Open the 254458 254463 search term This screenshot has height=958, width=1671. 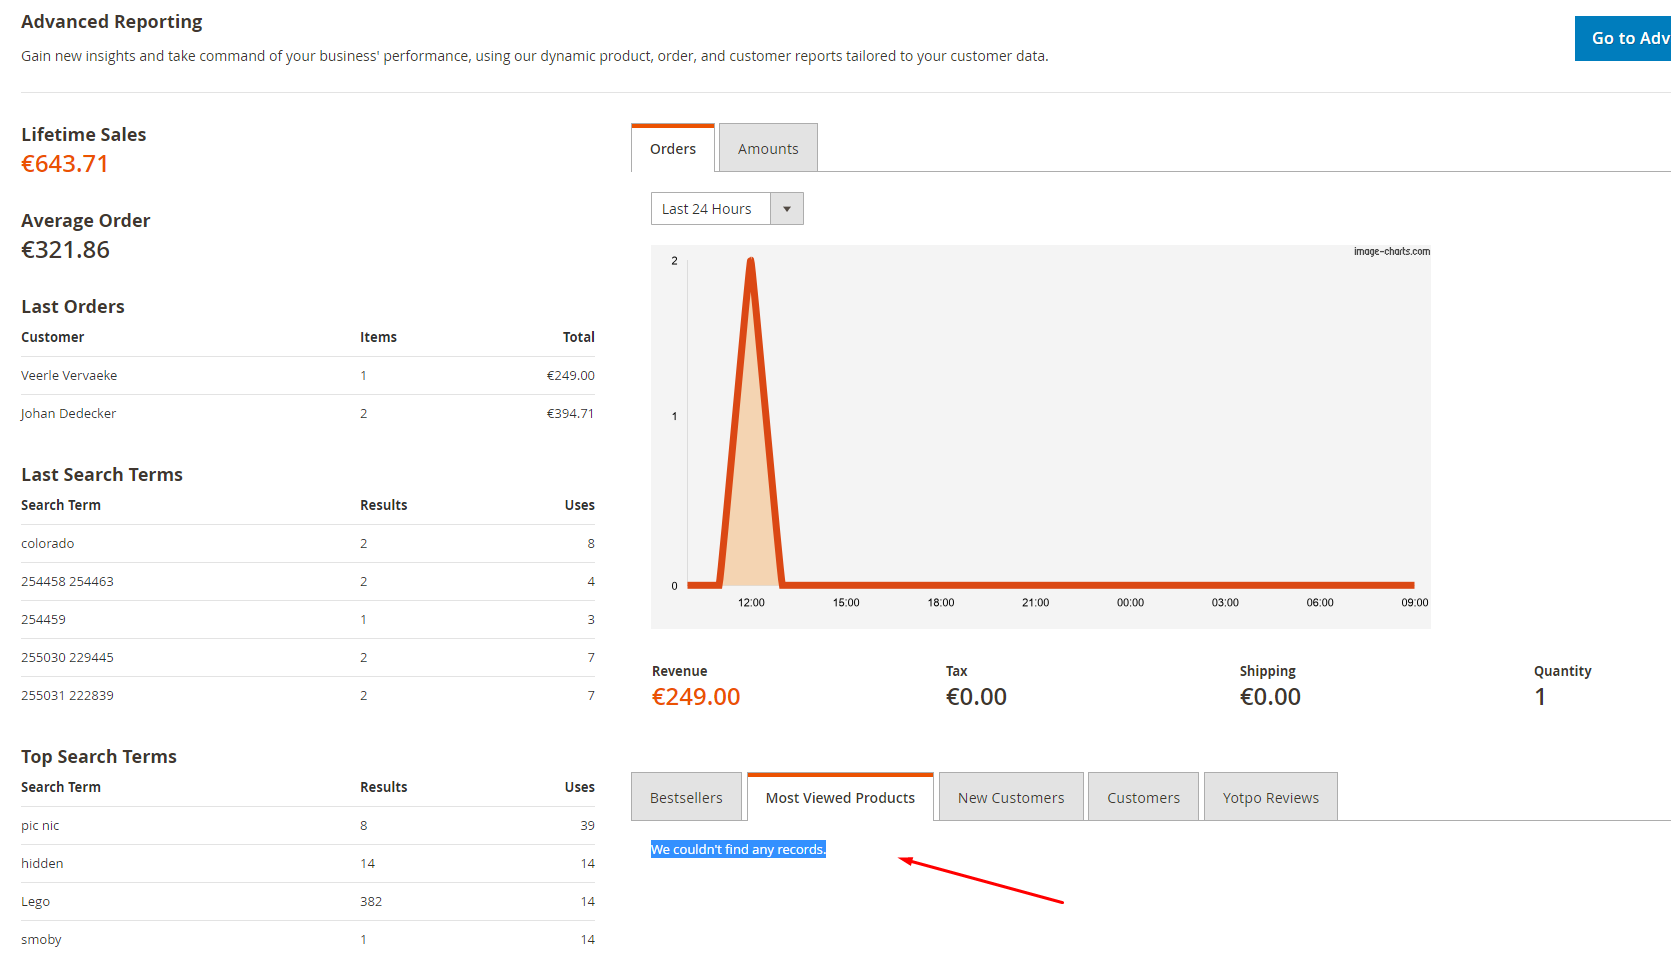tap(67, 582)
